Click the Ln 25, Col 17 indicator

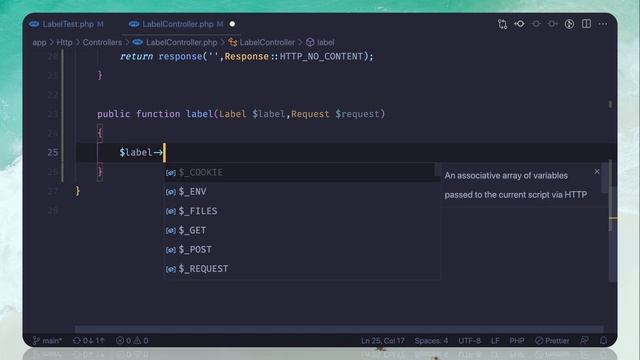tap(382, 340)
